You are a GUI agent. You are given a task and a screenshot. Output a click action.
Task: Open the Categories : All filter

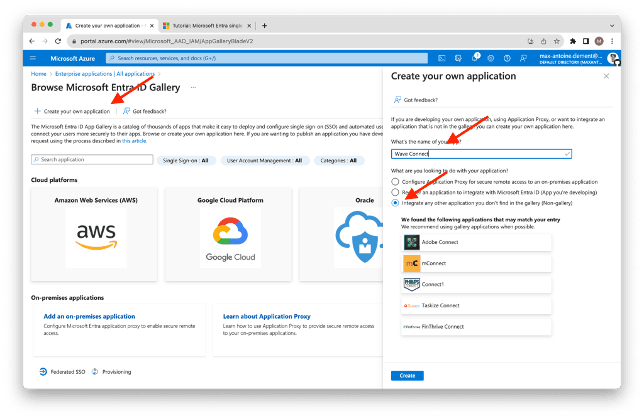click(x=339, y=161)
